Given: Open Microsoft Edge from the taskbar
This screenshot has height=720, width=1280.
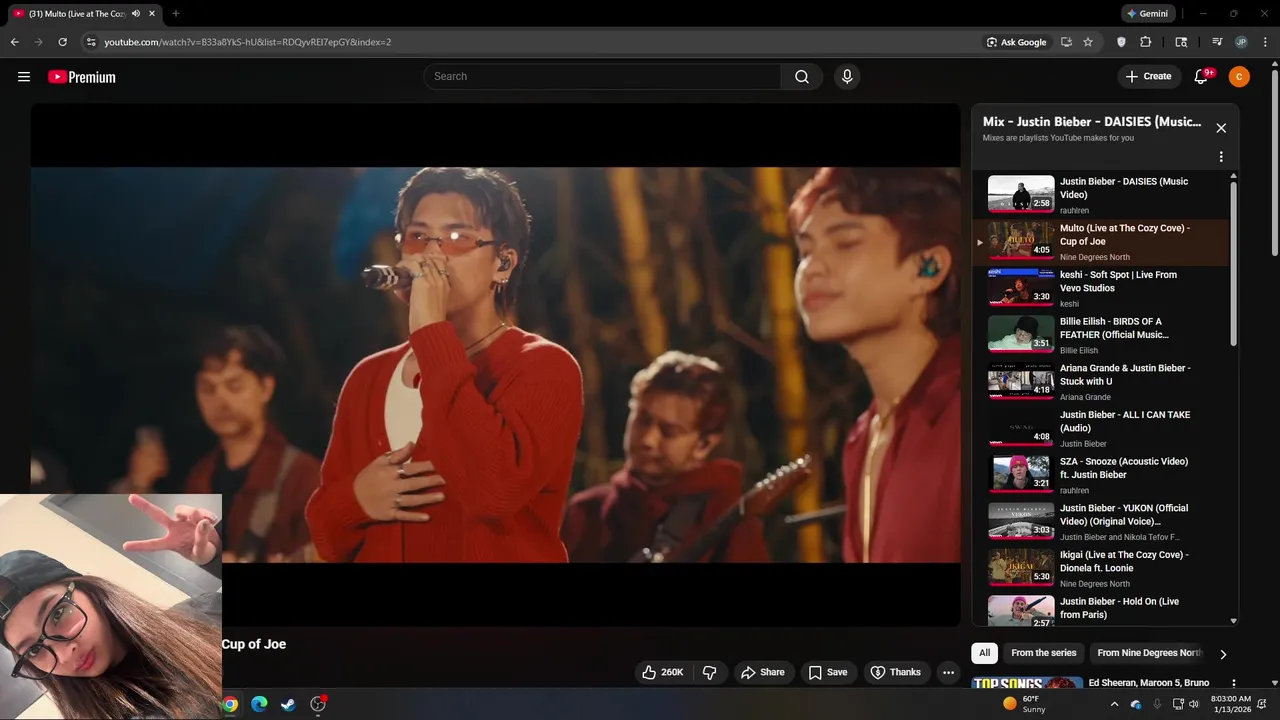Looking at the screenshot, I should coord(259,704).
